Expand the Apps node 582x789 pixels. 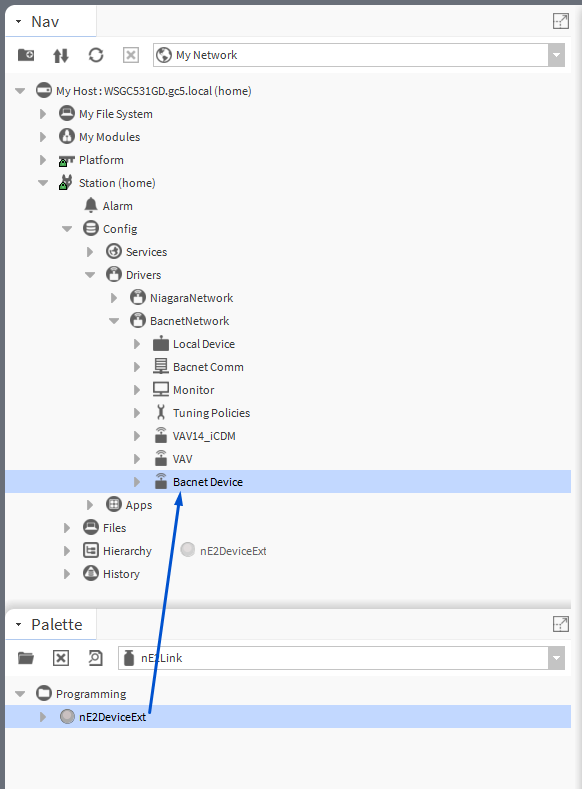(x=90, y=505)
